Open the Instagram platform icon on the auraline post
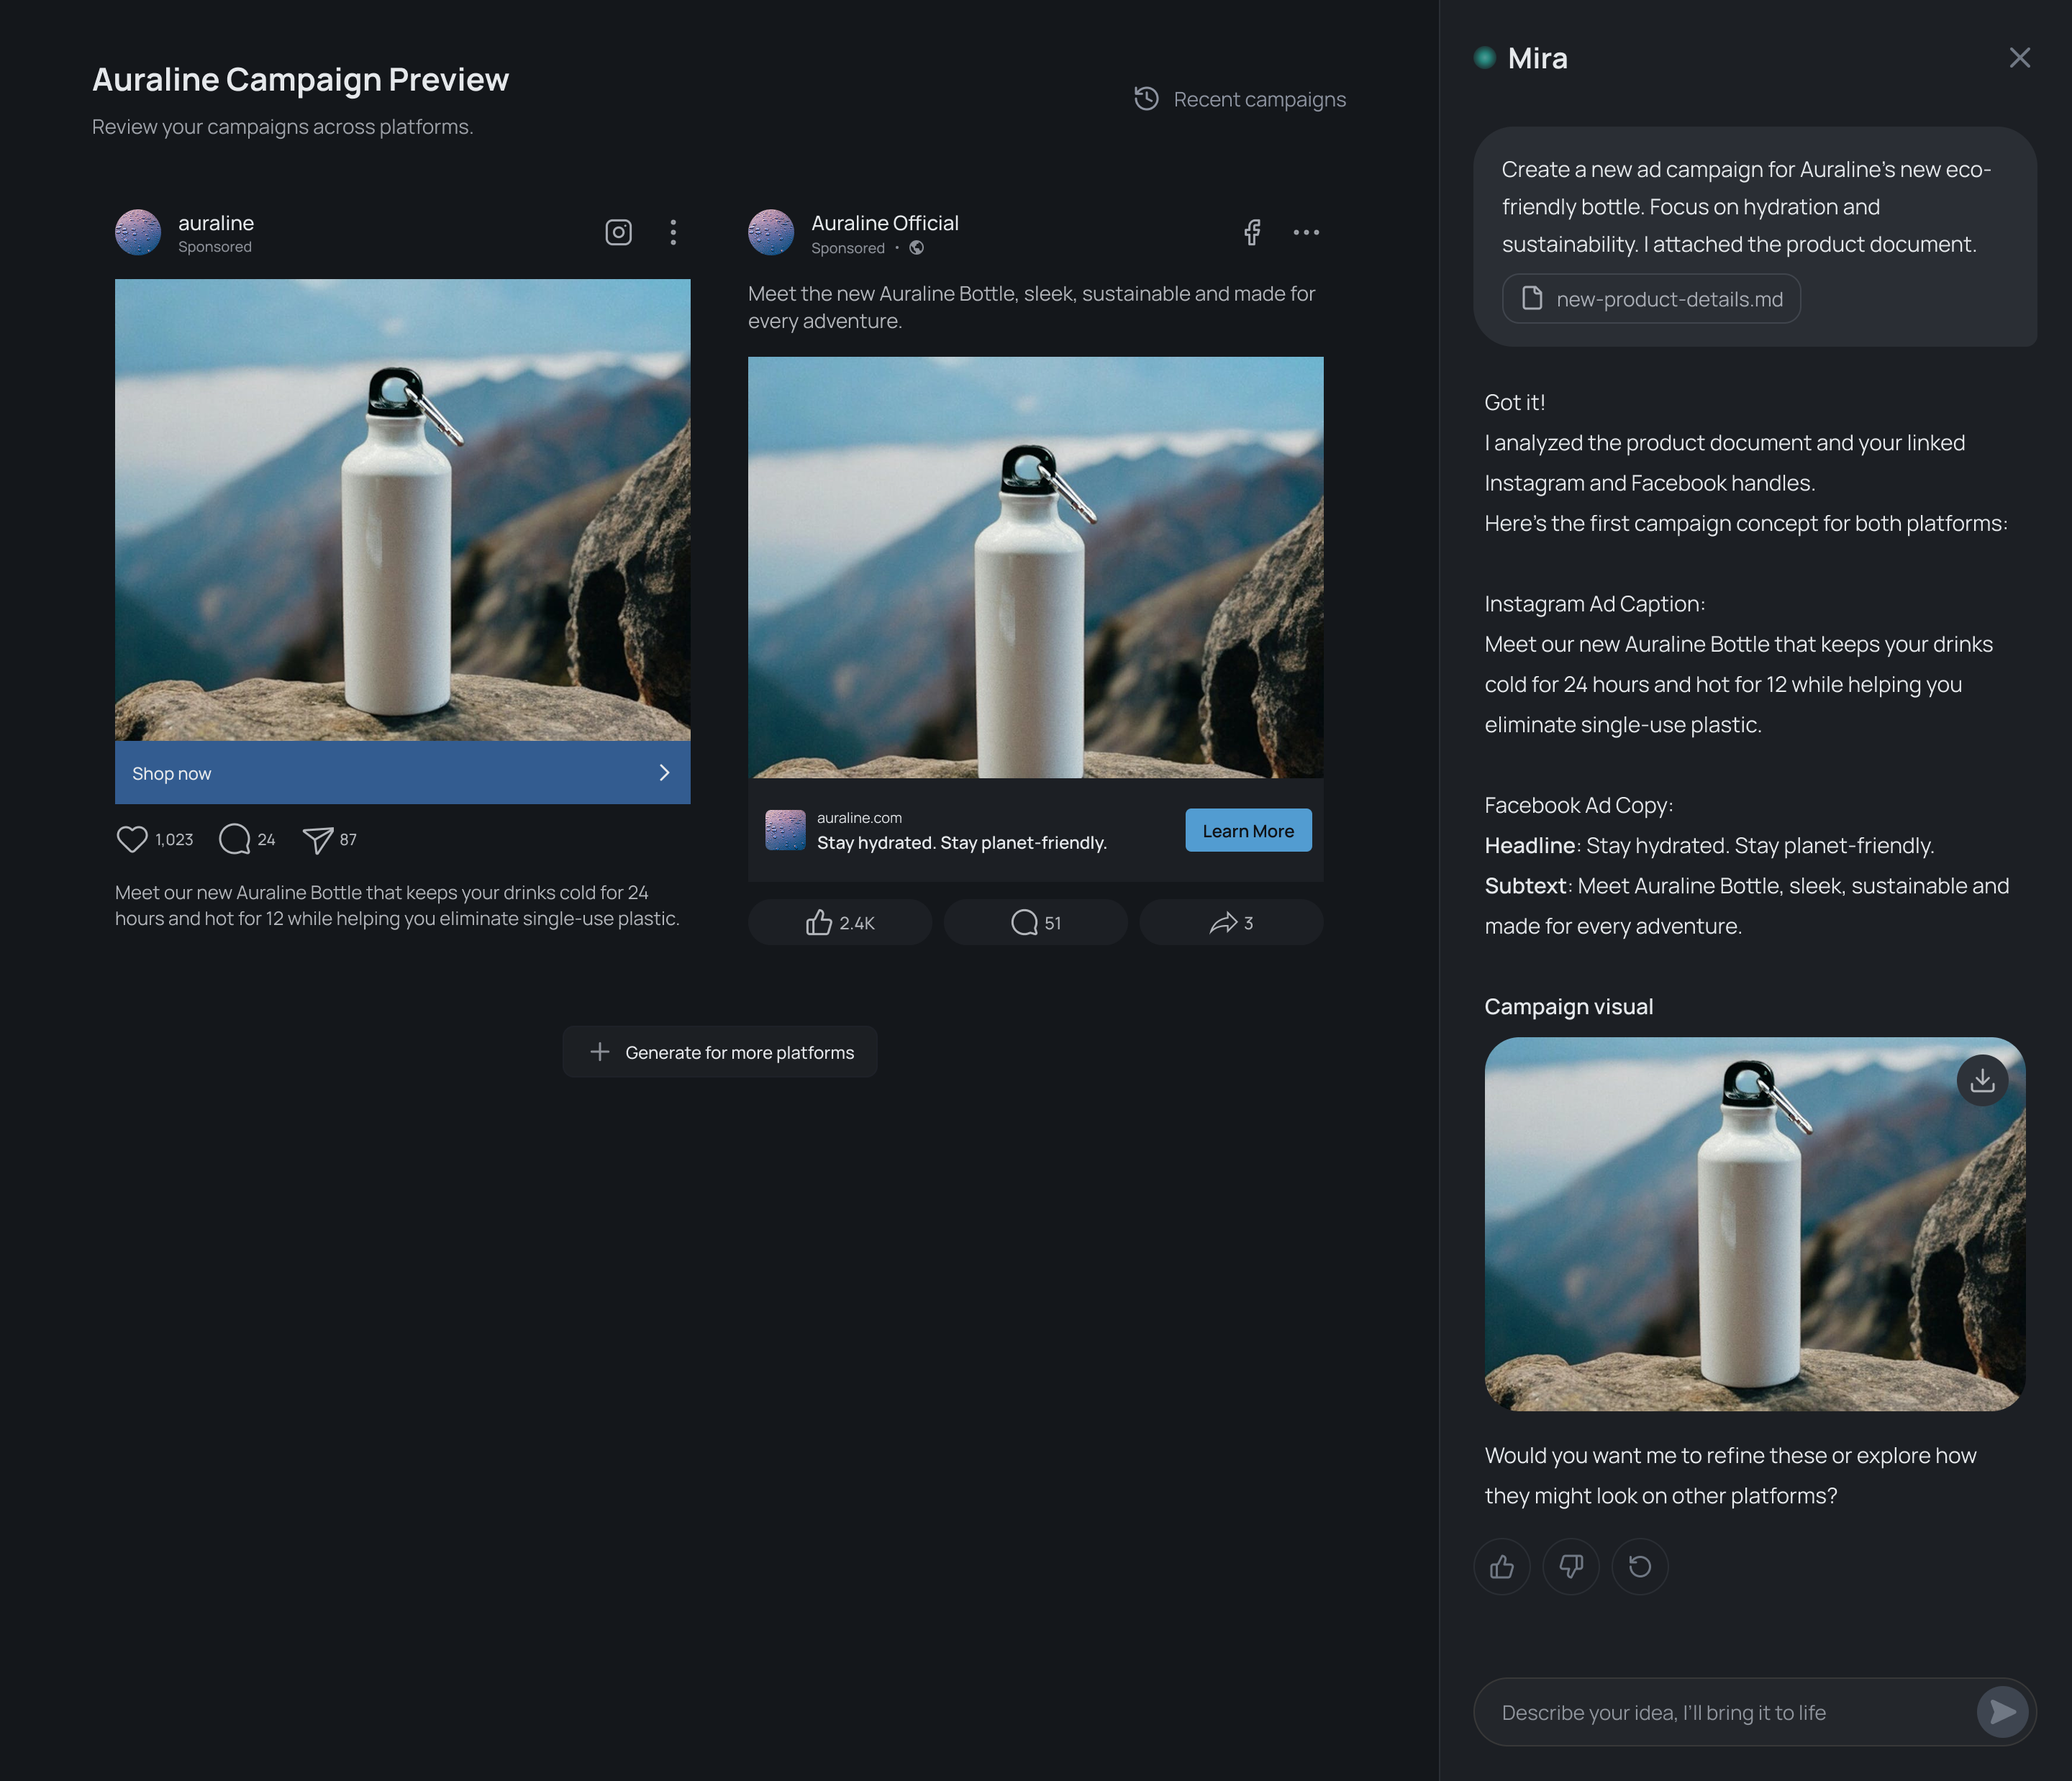The image size is (2072, 1781). coord(618,232)
